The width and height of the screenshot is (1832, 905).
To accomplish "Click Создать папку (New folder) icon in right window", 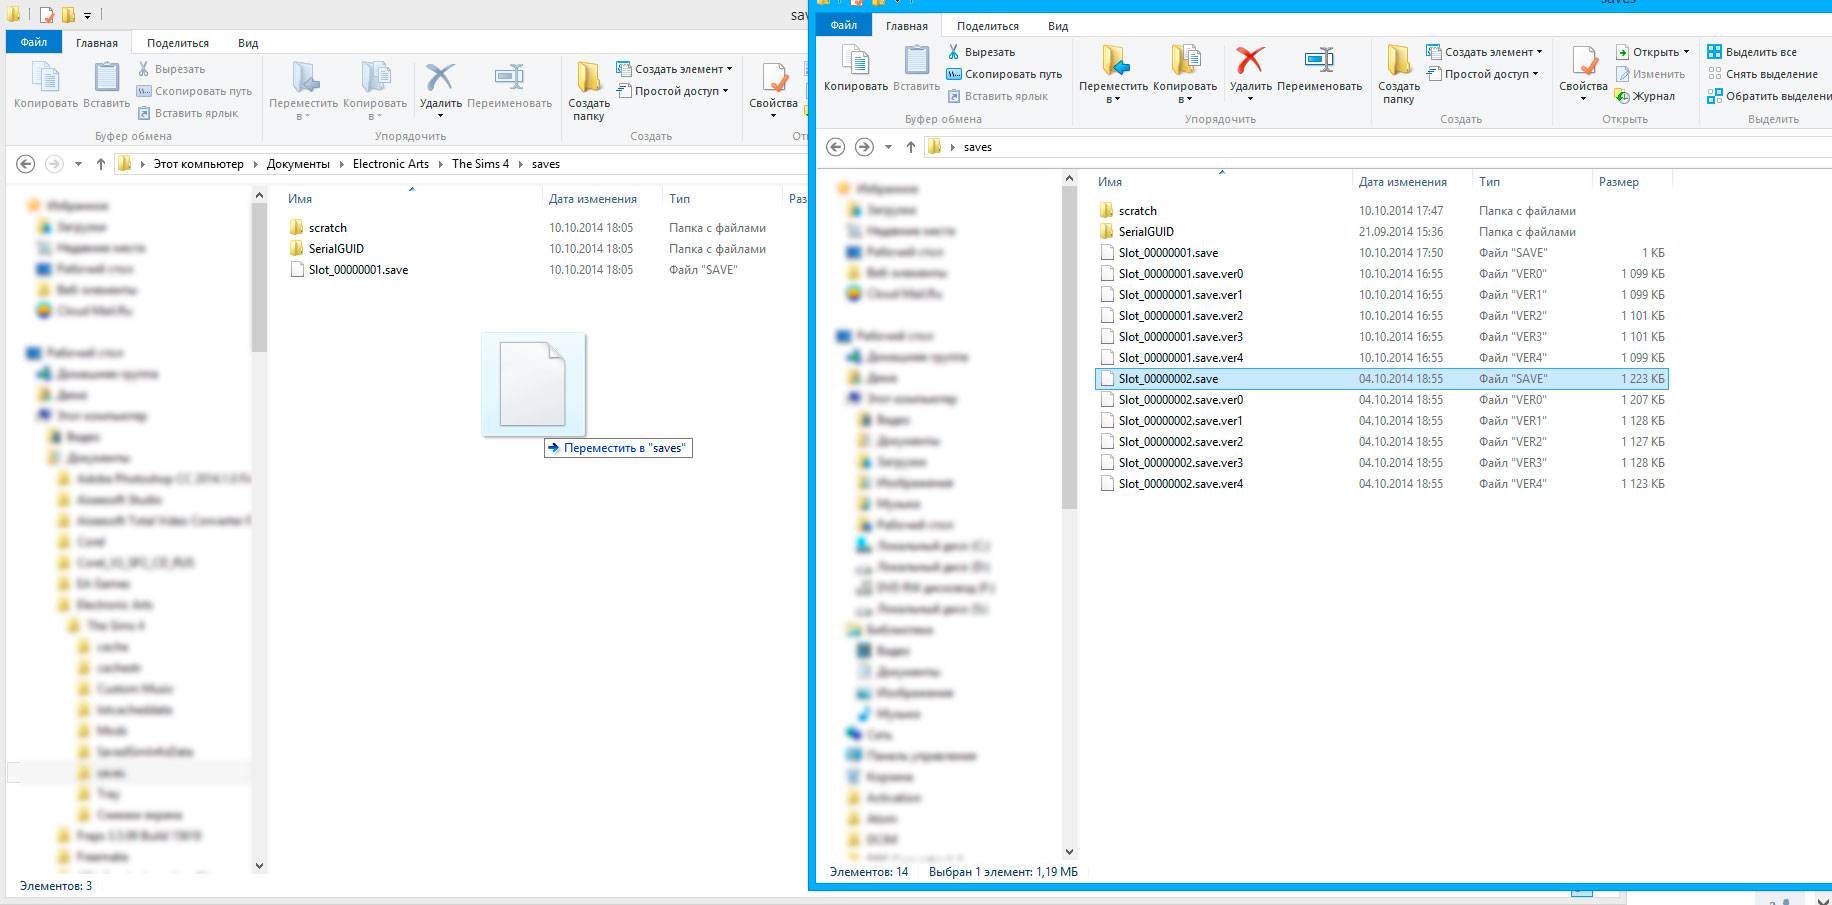I will (1398, 63).
